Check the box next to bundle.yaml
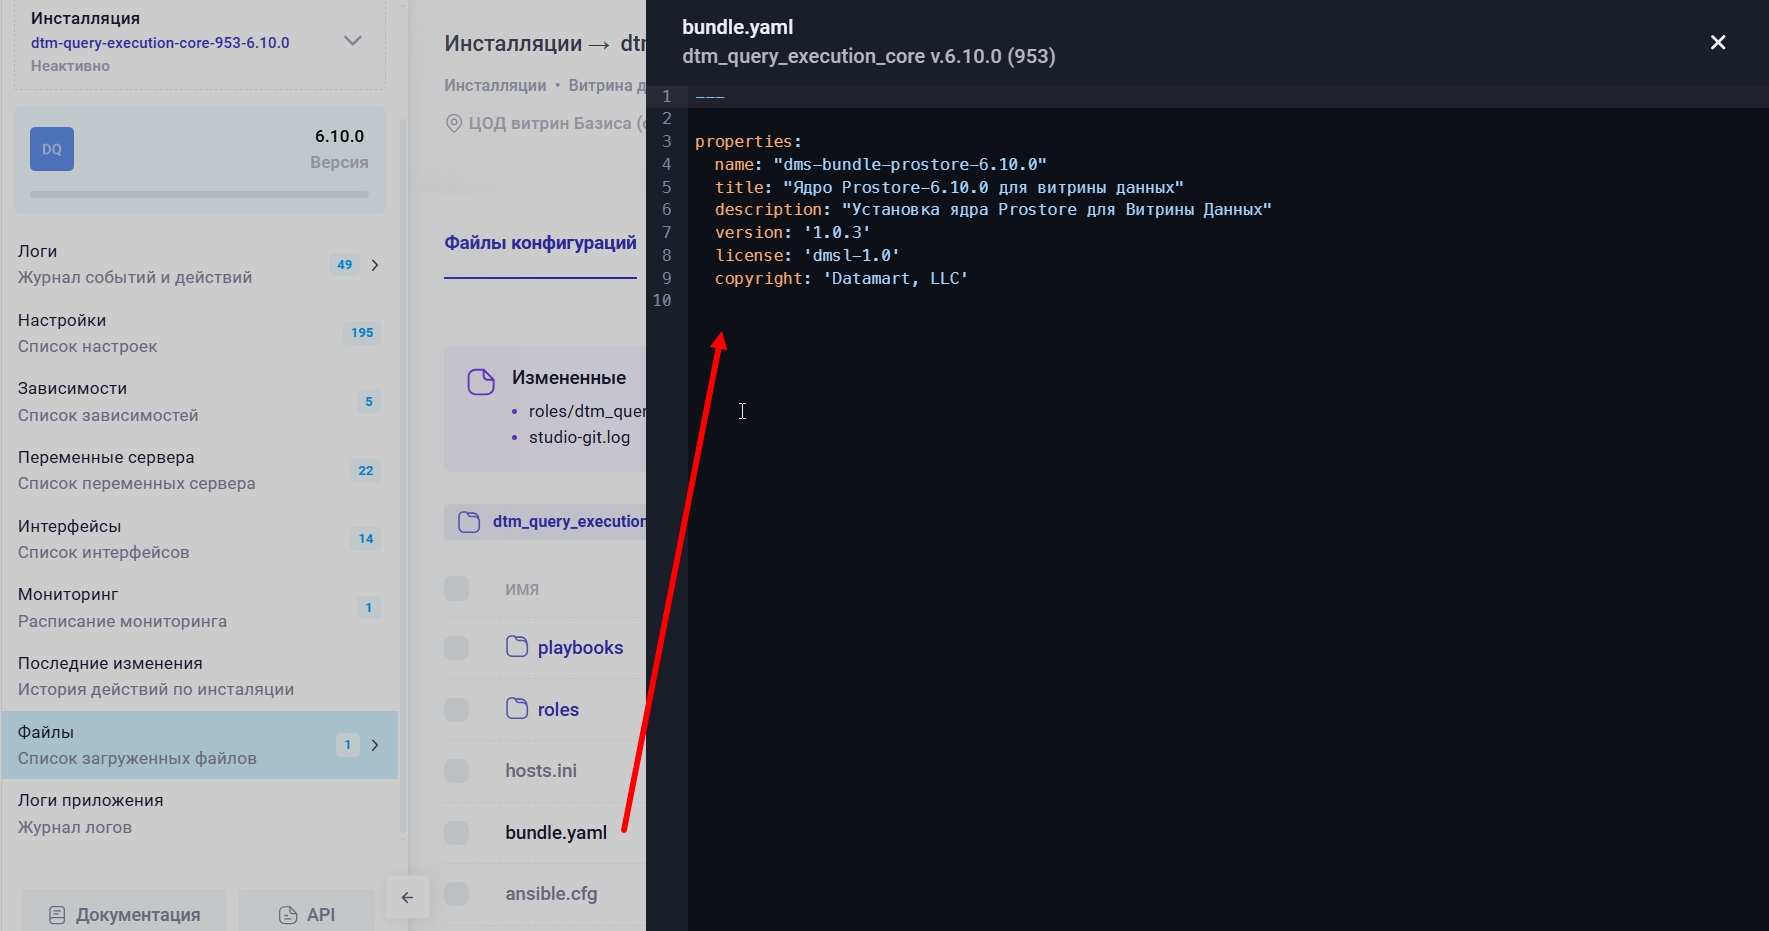Image resolution: width=1769 pixels, height=931 pixels. (x=457, y=833)
